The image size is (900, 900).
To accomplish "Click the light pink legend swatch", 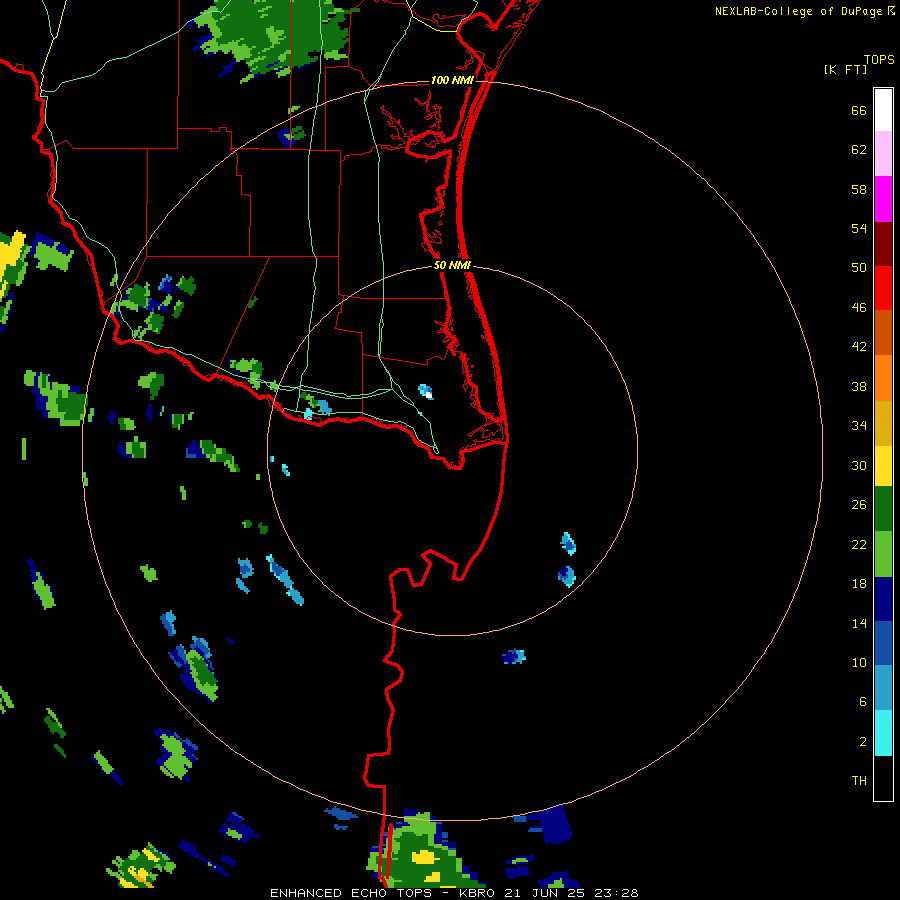I will point(883,153).
